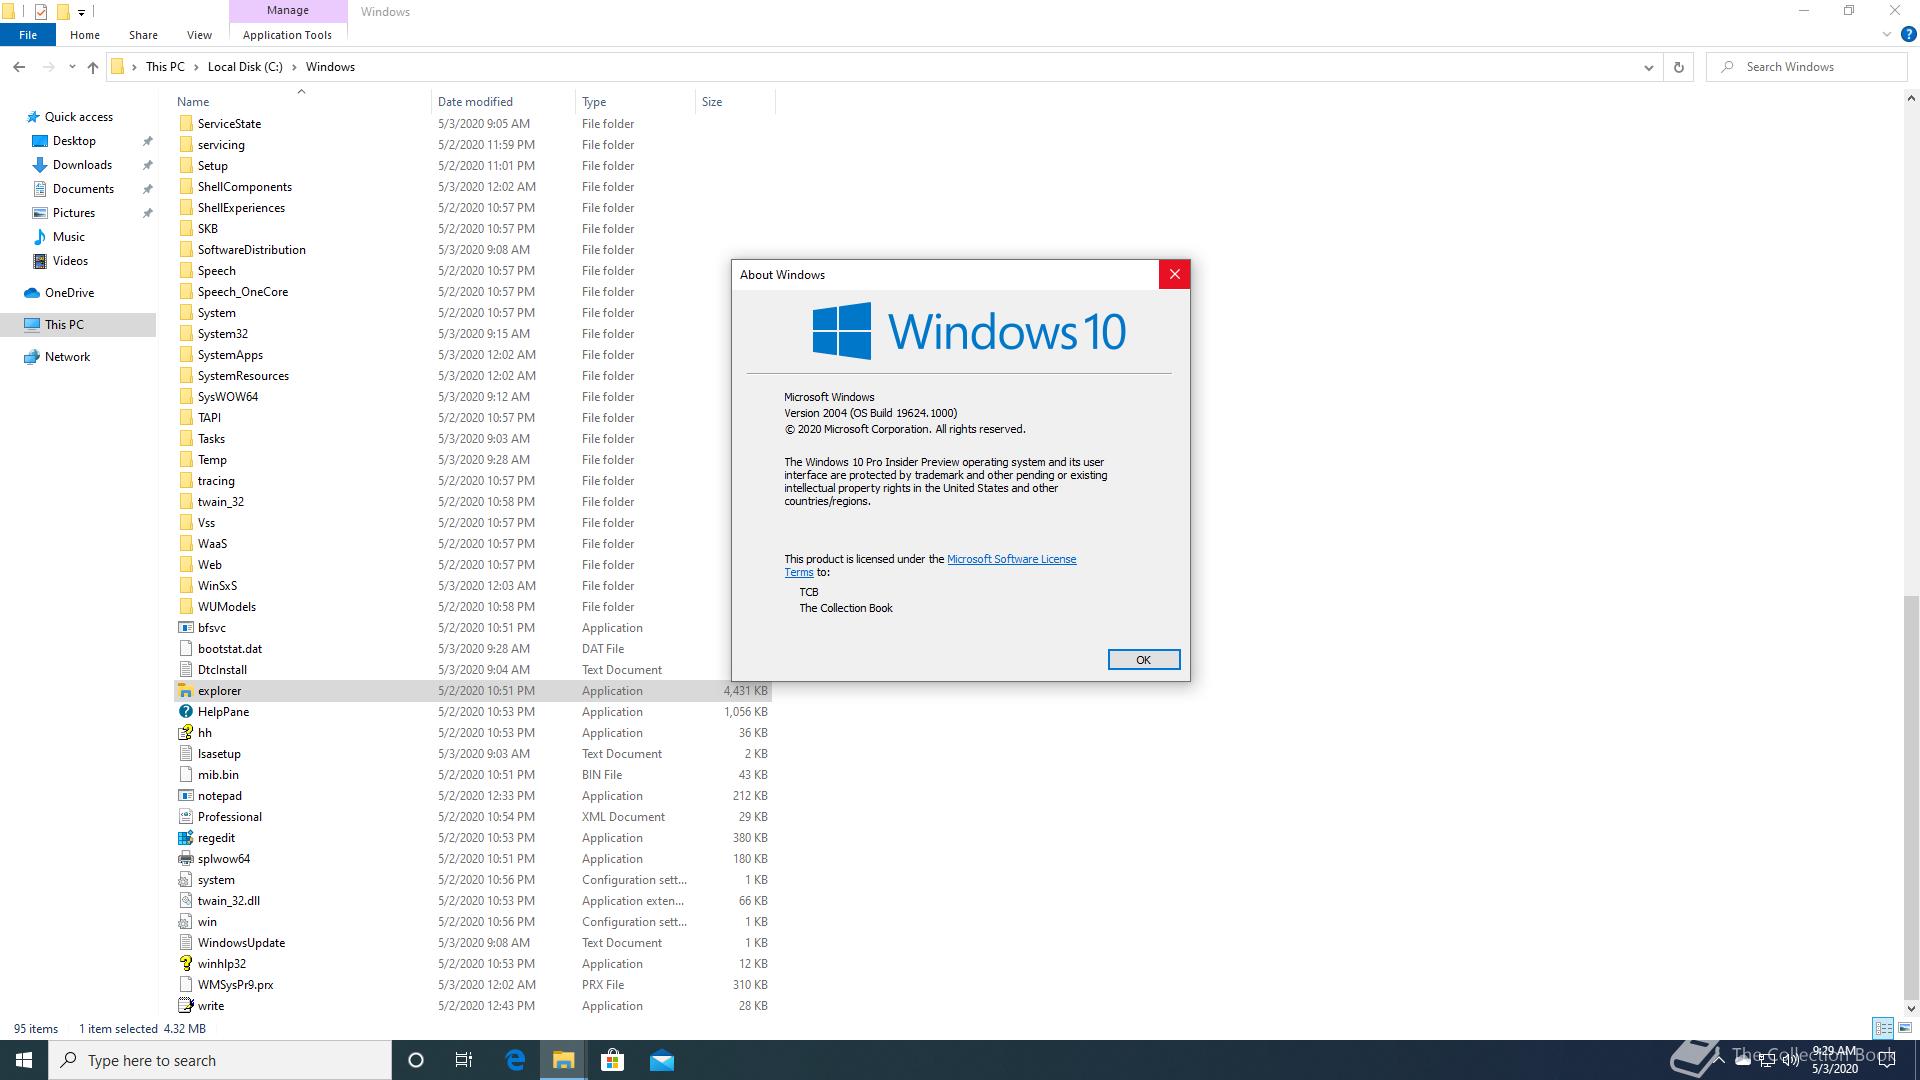Switch to the Home ribbon tab
The height and width of the screenshot is (1080, 1920).
[85, 34]
